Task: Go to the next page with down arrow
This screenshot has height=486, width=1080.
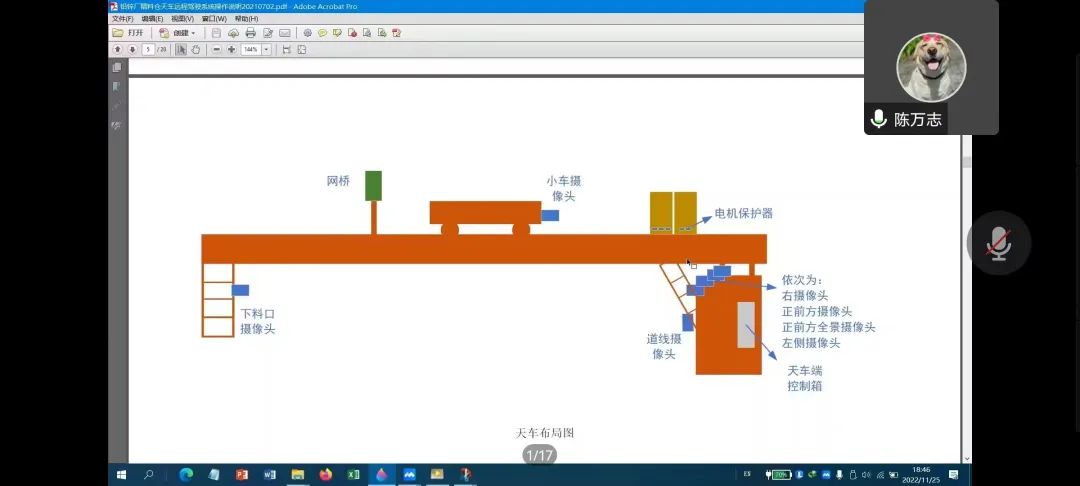Action: [132, 49]
